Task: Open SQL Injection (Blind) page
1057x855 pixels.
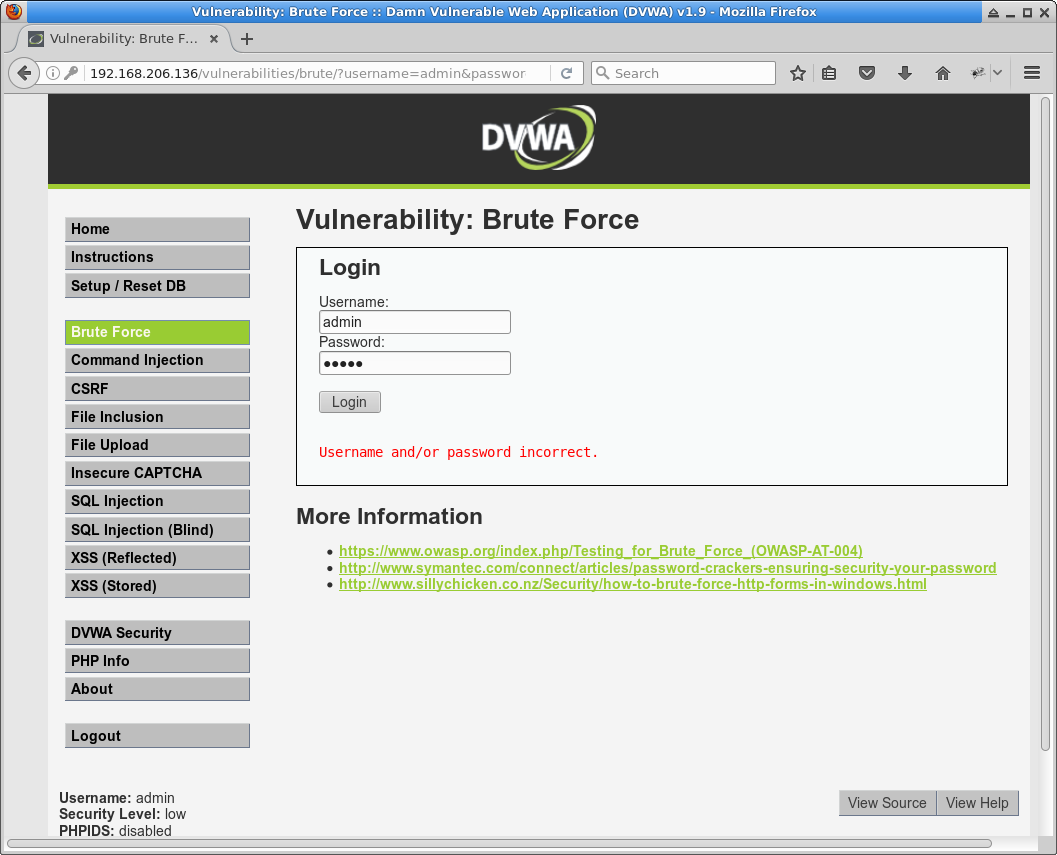Action: (157, 530)
